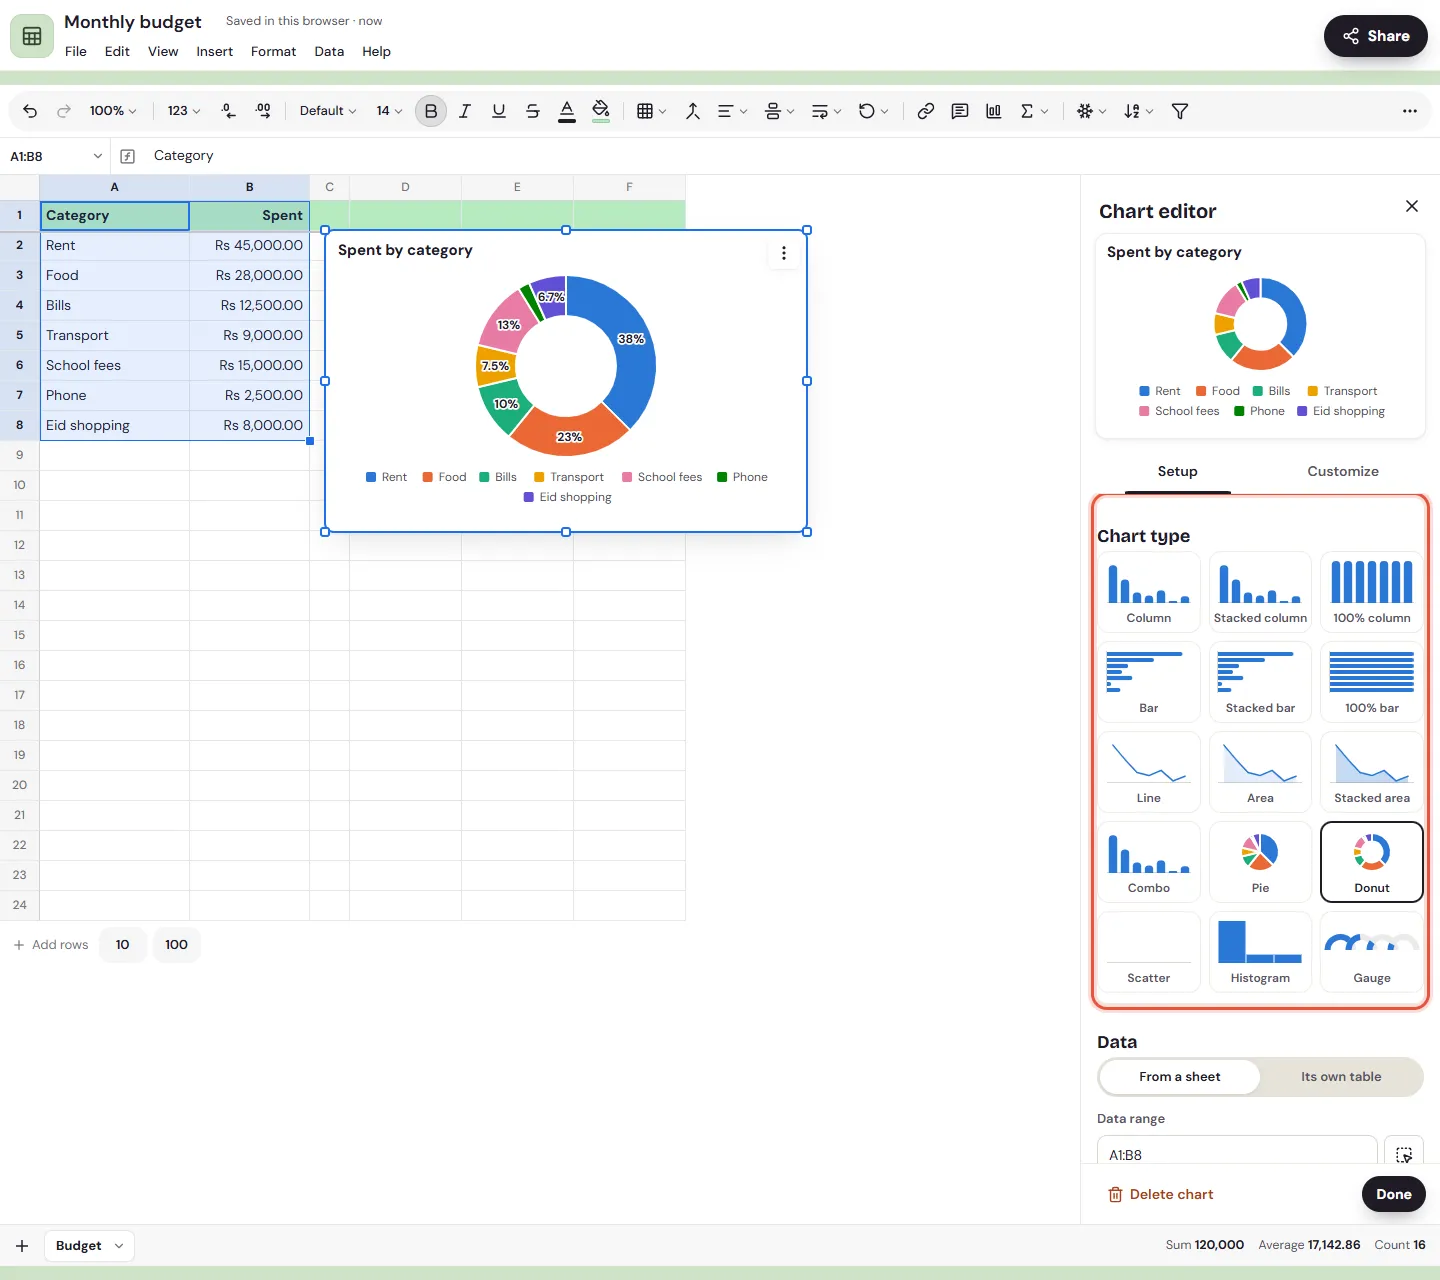Open the Budget sheet tab menu arrow

119,1246
